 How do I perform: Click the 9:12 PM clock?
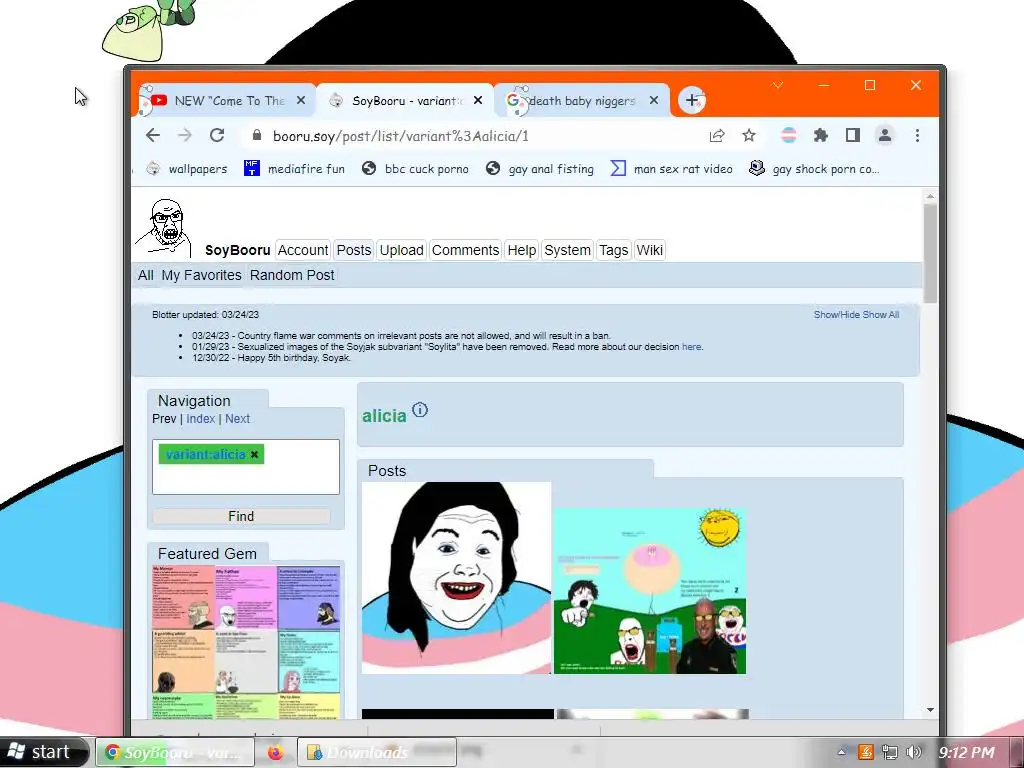click(x=967, y=752)
